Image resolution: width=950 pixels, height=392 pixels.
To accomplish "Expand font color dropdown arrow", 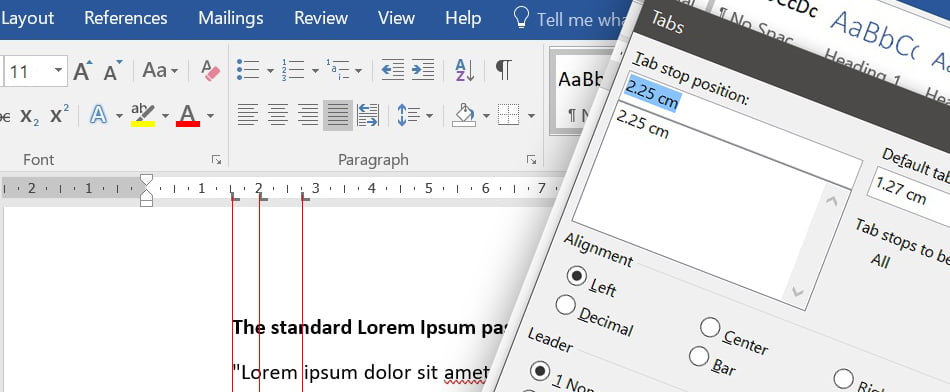I will 210,116.
